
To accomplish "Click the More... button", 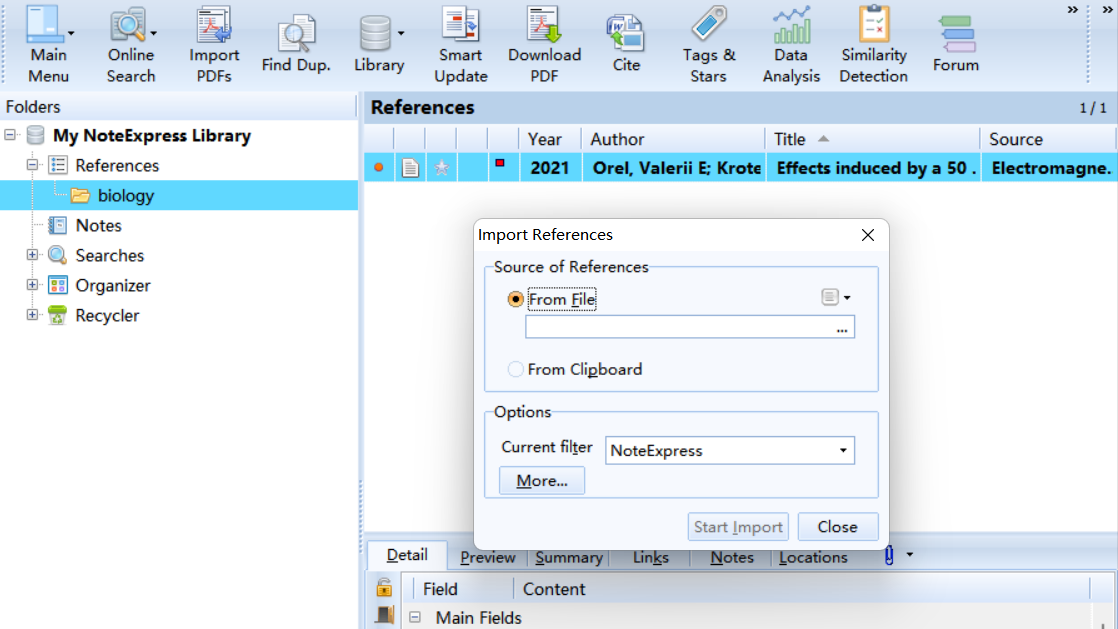I will click(x=542, y=481).
